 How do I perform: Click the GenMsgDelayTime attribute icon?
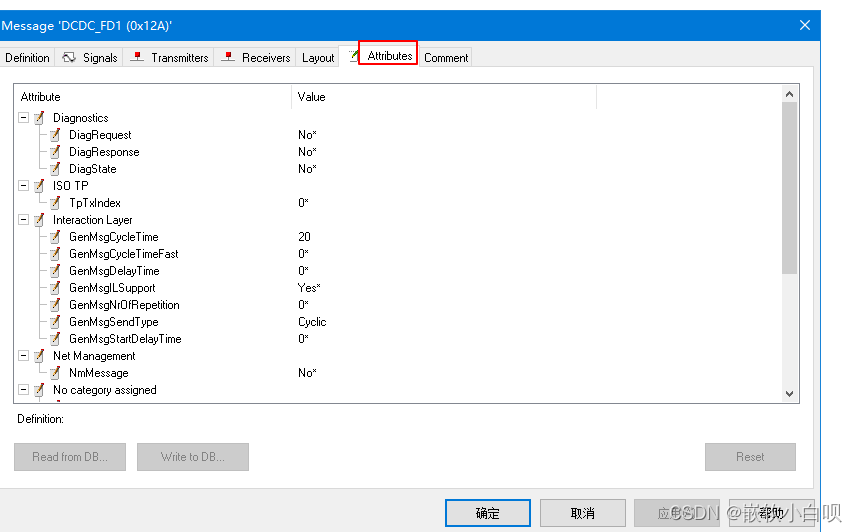click(55, 271)
